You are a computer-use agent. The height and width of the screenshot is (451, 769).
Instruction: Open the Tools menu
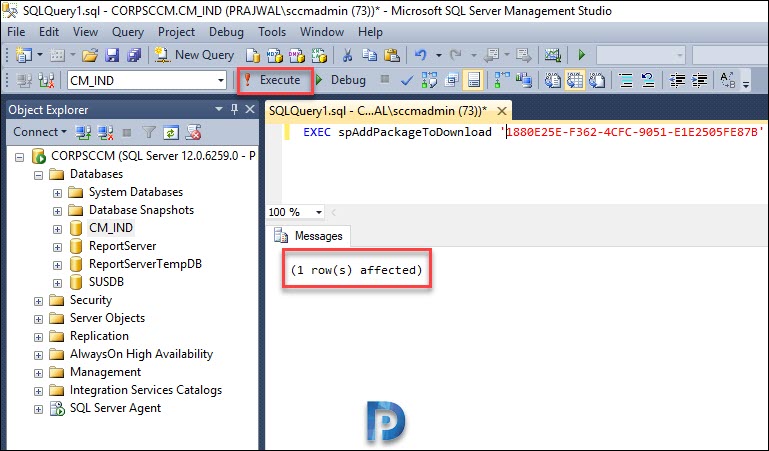click(272, 32)
